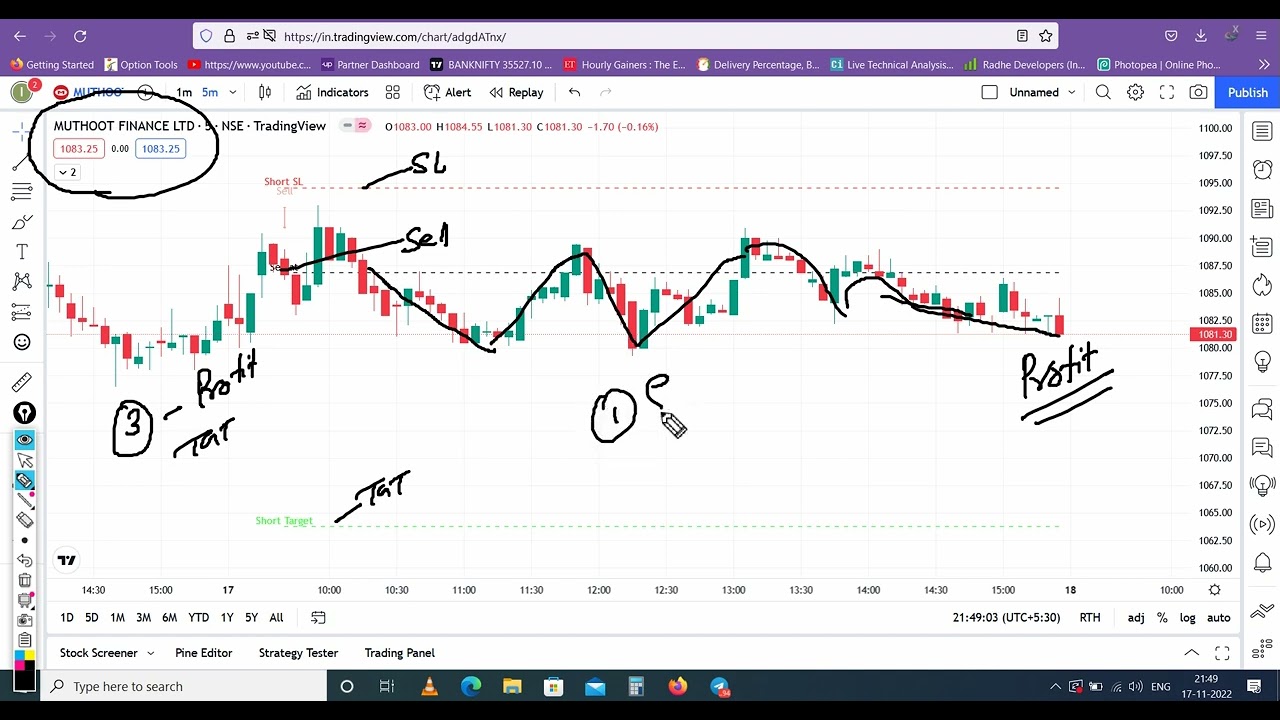Select the crosshair cursor tool
The height and width of the screenshot is (720, 1280).
coord(21,131)
